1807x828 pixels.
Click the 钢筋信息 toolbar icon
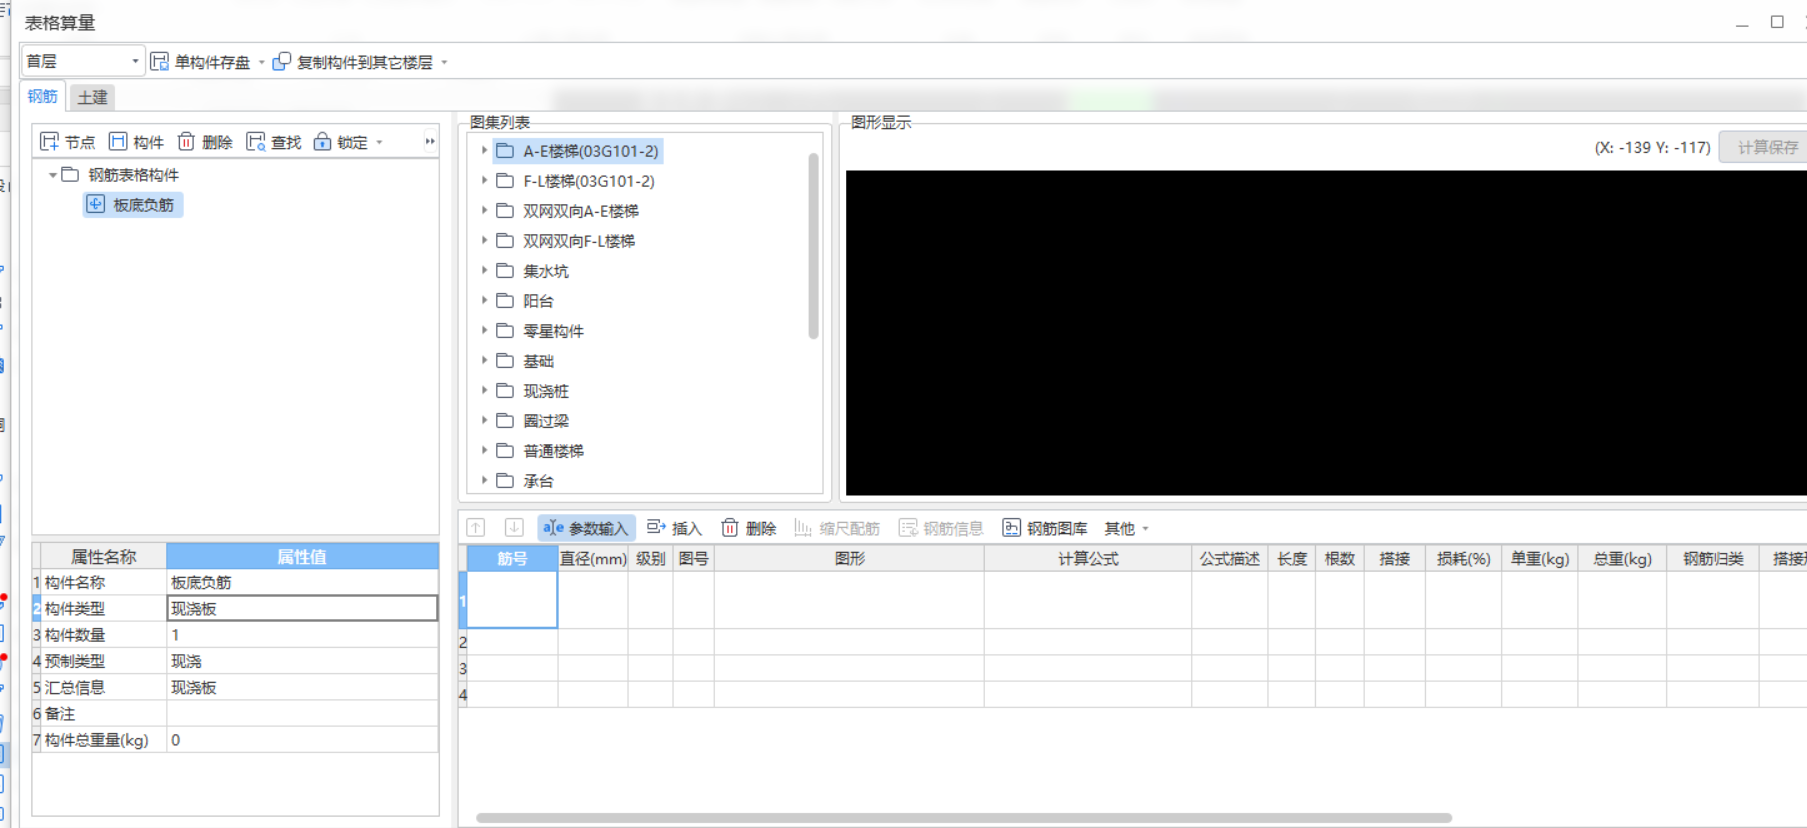click(908, 527)
